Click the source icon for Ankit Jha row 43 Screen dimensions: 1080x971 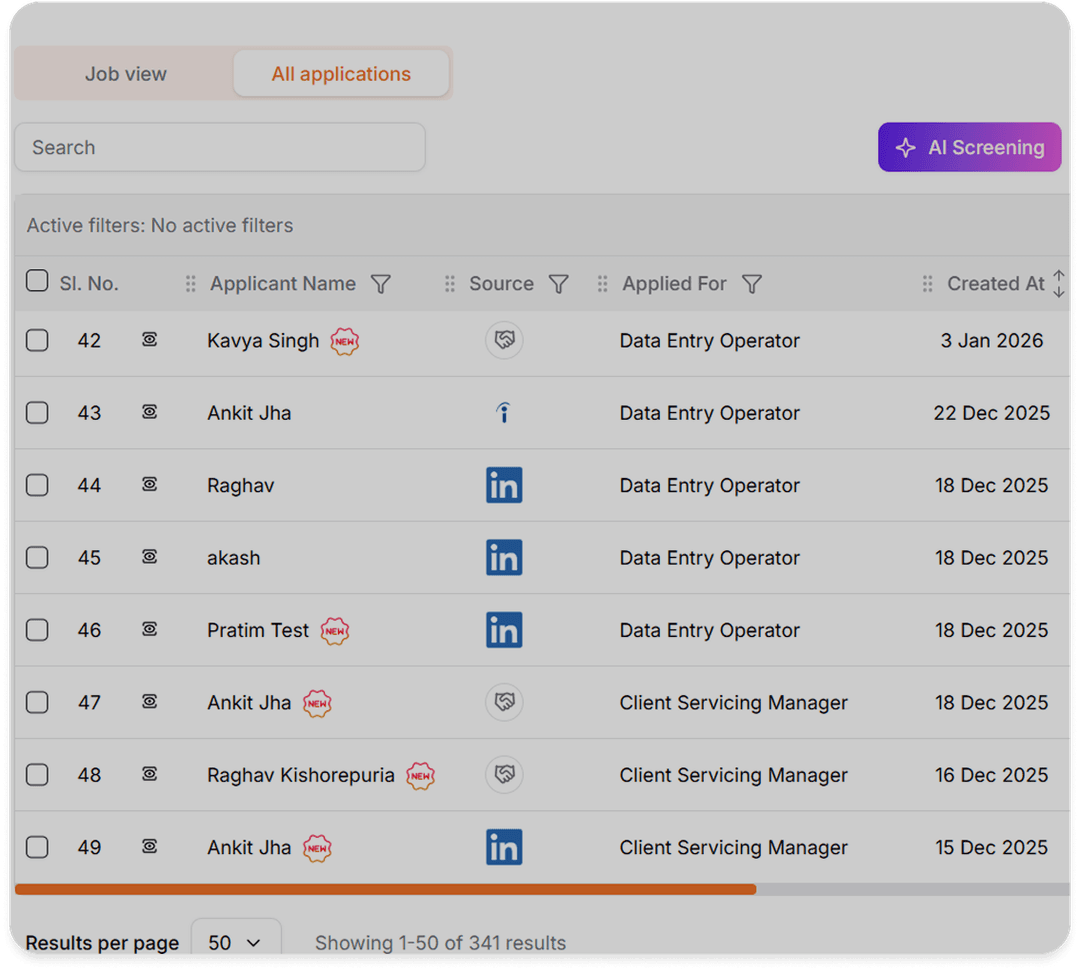[x=504, y=413]
